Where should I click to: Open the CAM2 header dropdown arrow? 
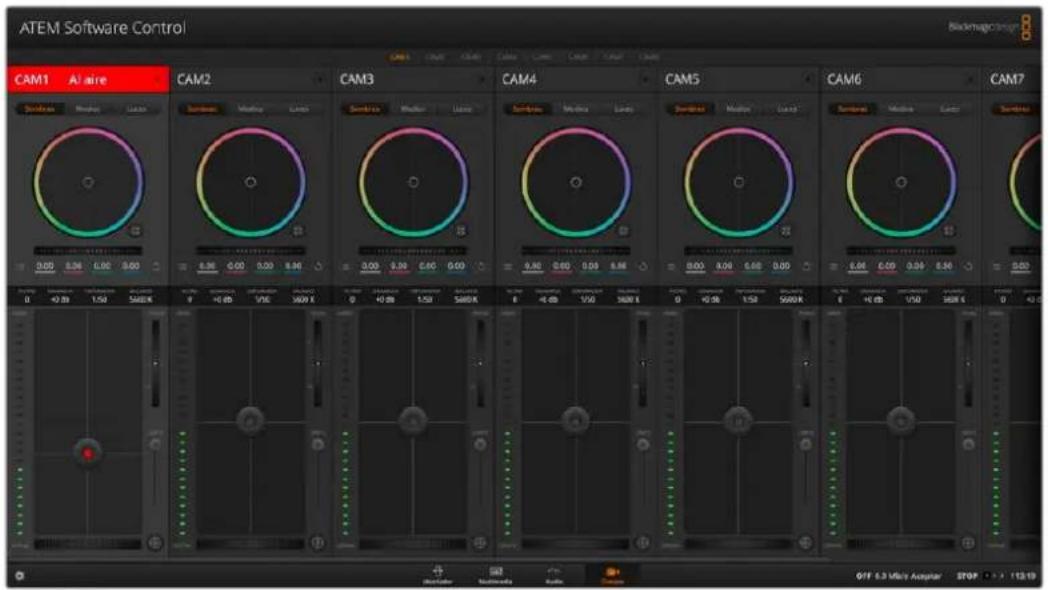tap(320, 80)
